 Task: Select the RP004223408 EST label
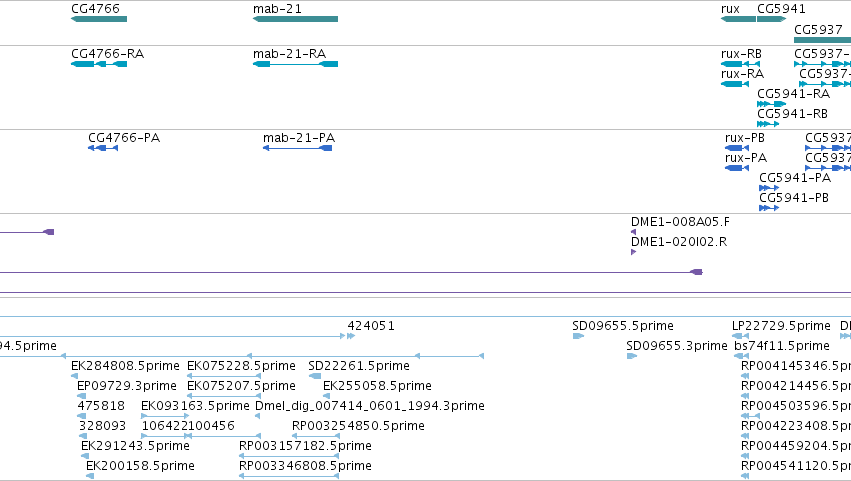pyautogui.click(x=796, y=426)
